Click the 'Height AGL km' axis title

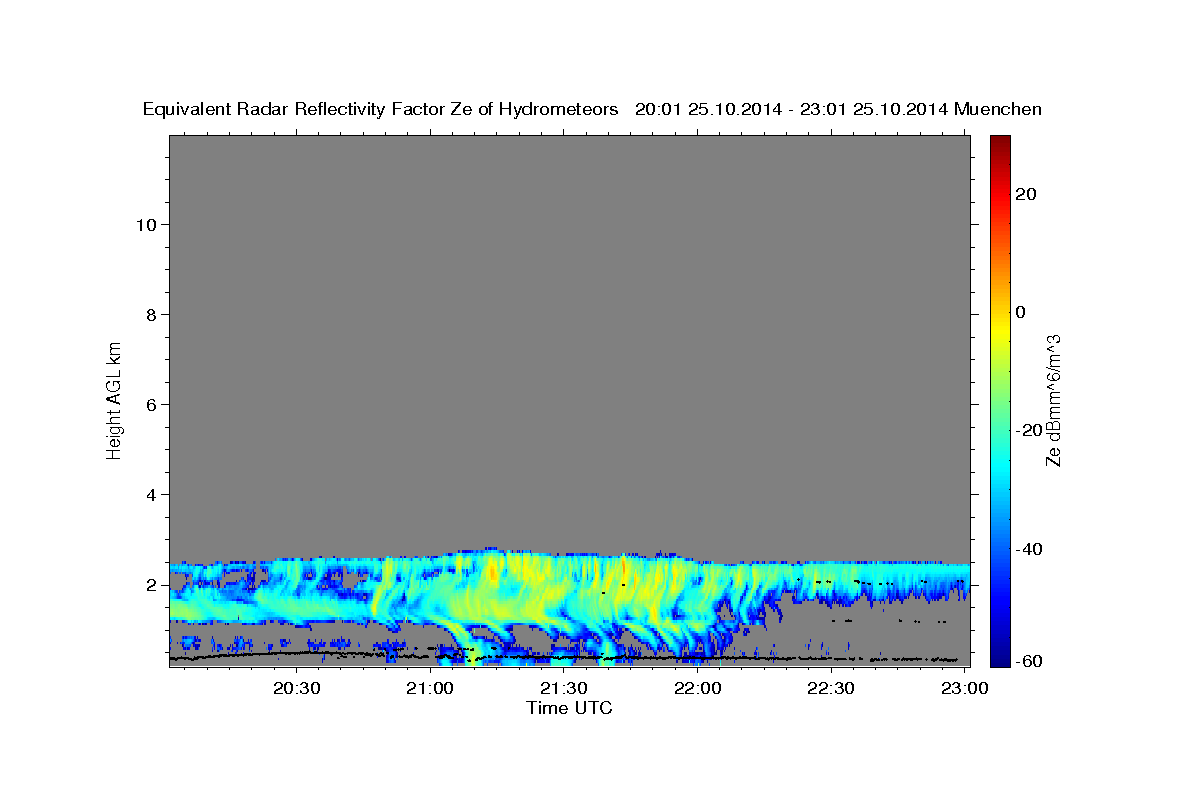pos(114,399)
